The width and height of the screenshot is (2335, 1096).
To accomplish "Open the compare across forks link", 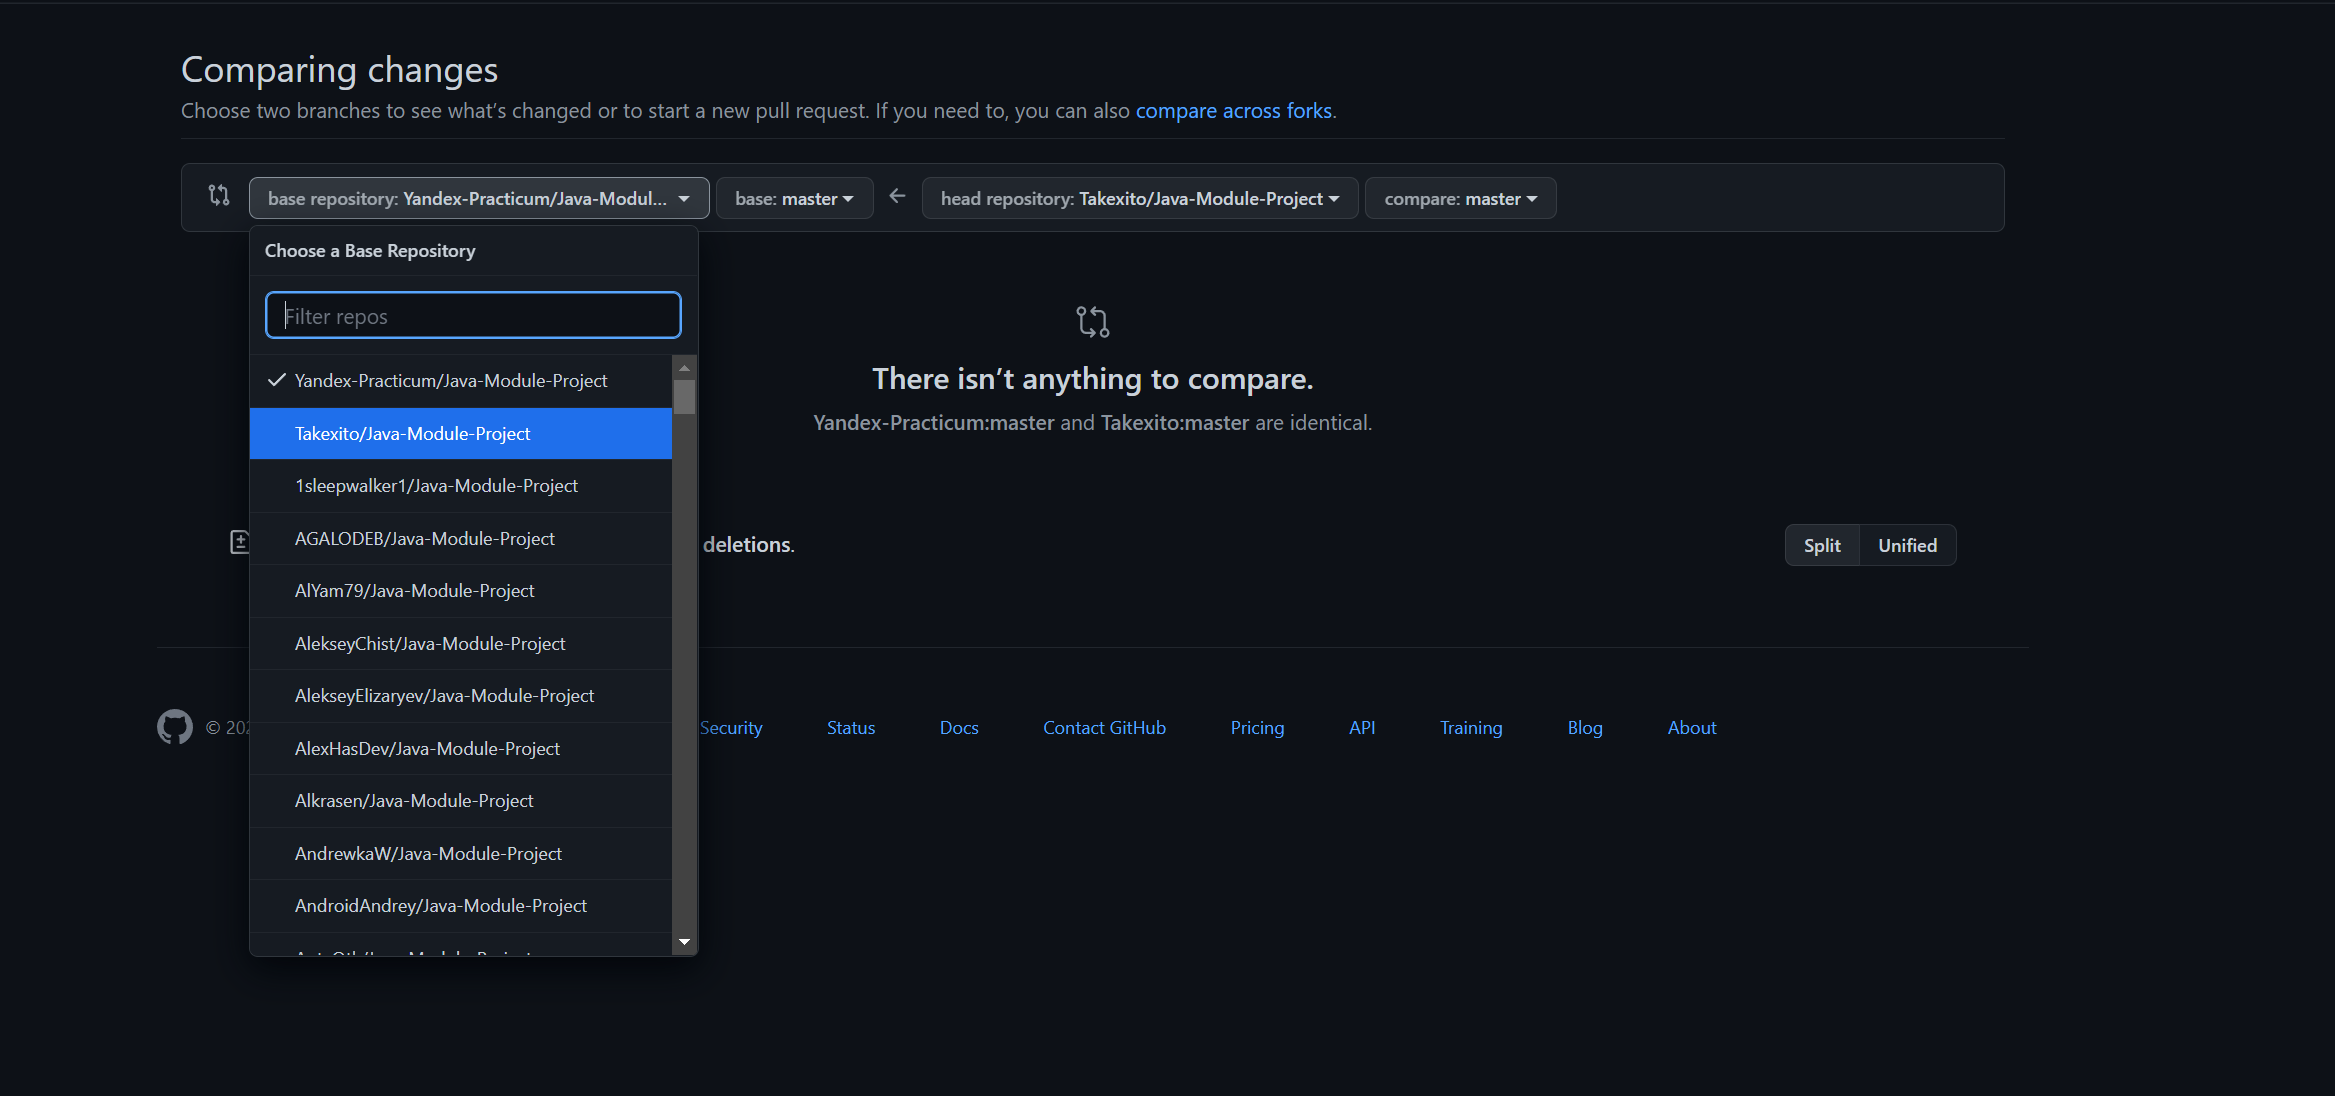I will point(1233,110).
